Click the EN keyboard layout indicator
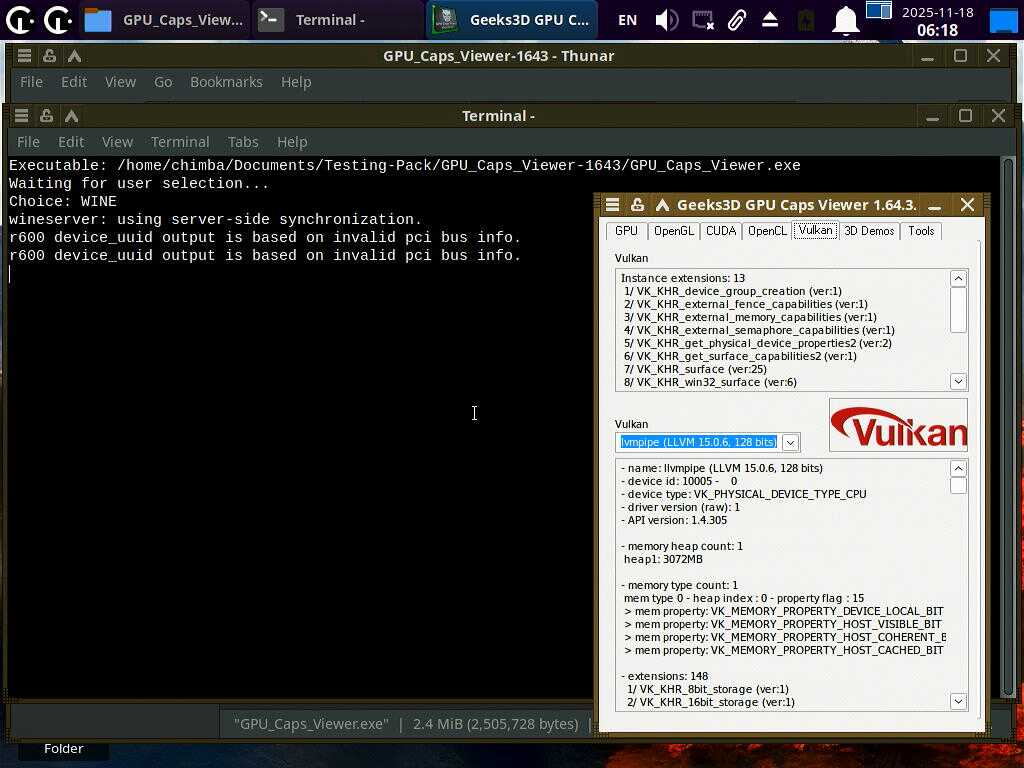 tap(627, 20)
